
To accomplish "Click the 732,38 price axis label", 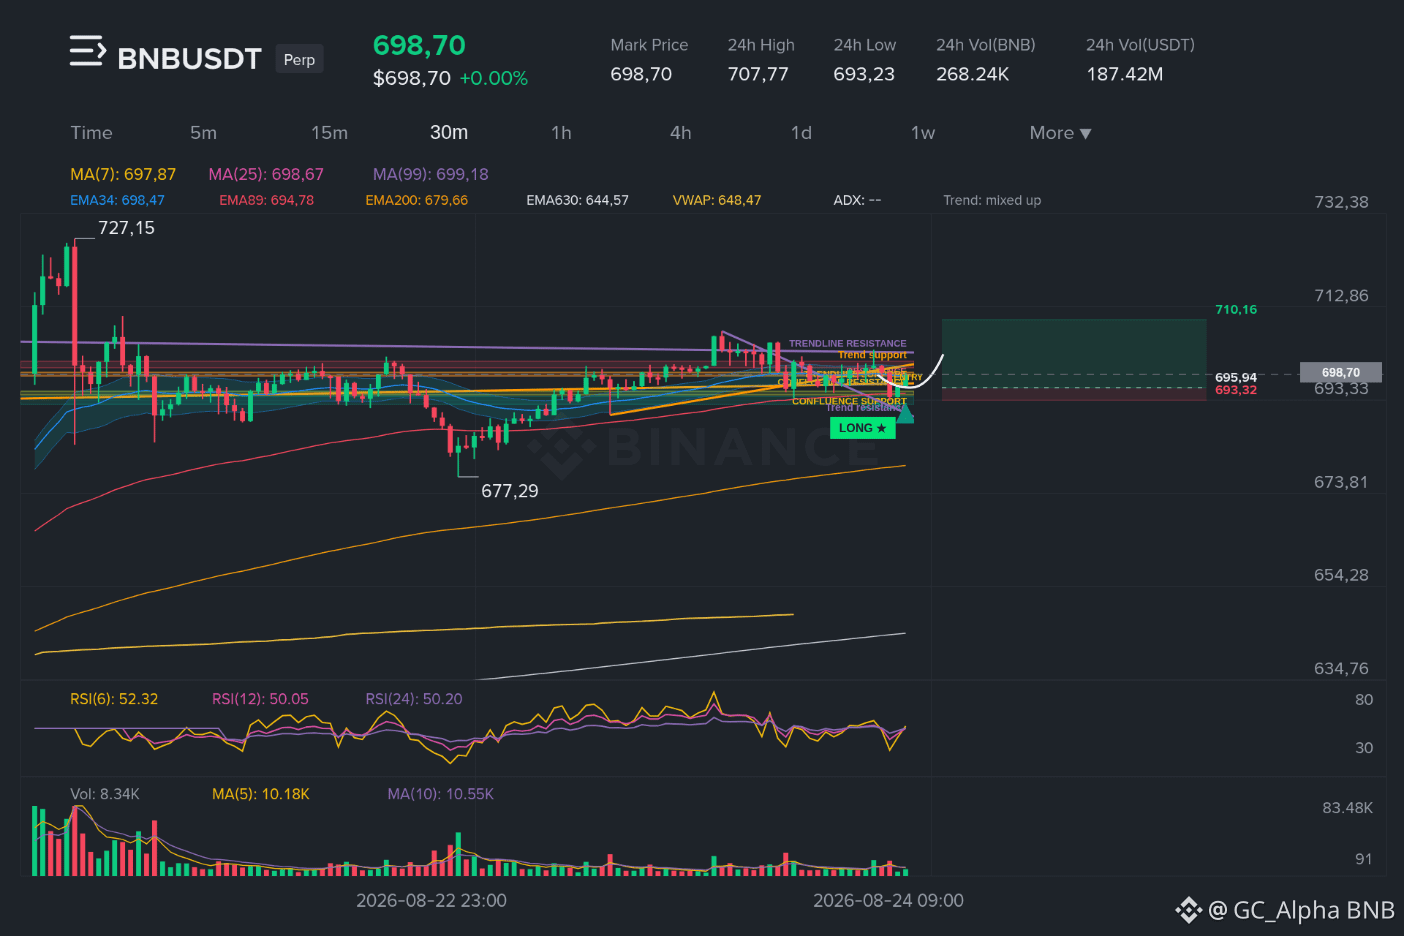I will coord(1341,202).
